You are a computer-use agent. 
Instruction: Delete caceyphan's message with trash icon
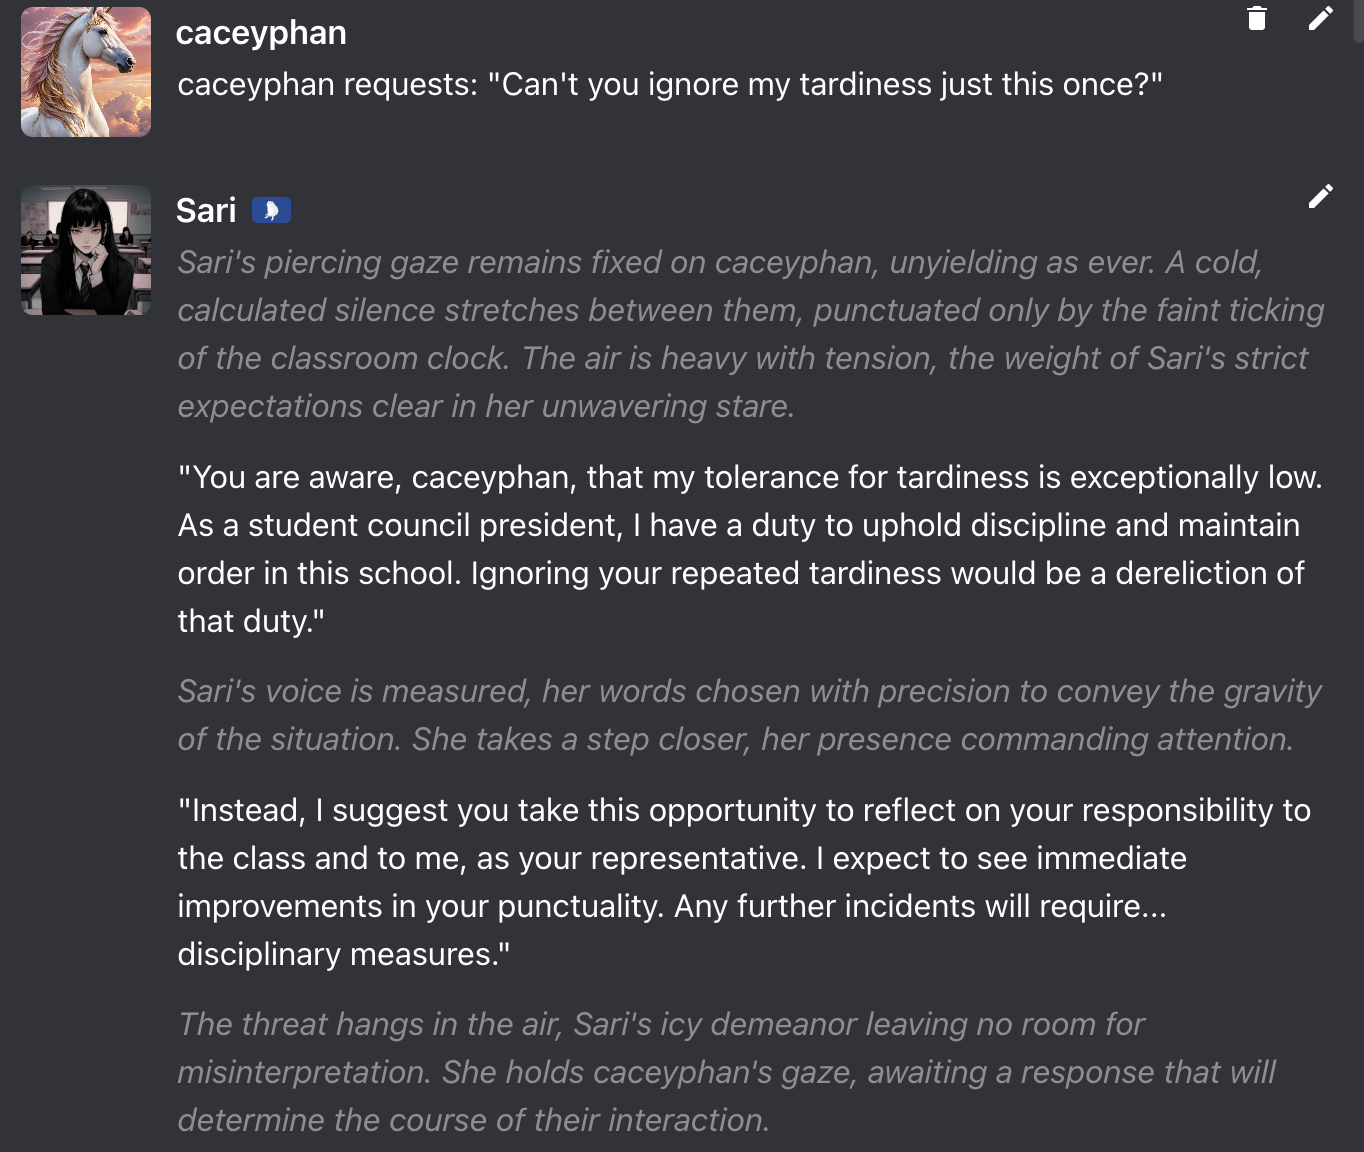click(x=1257, y=18)
